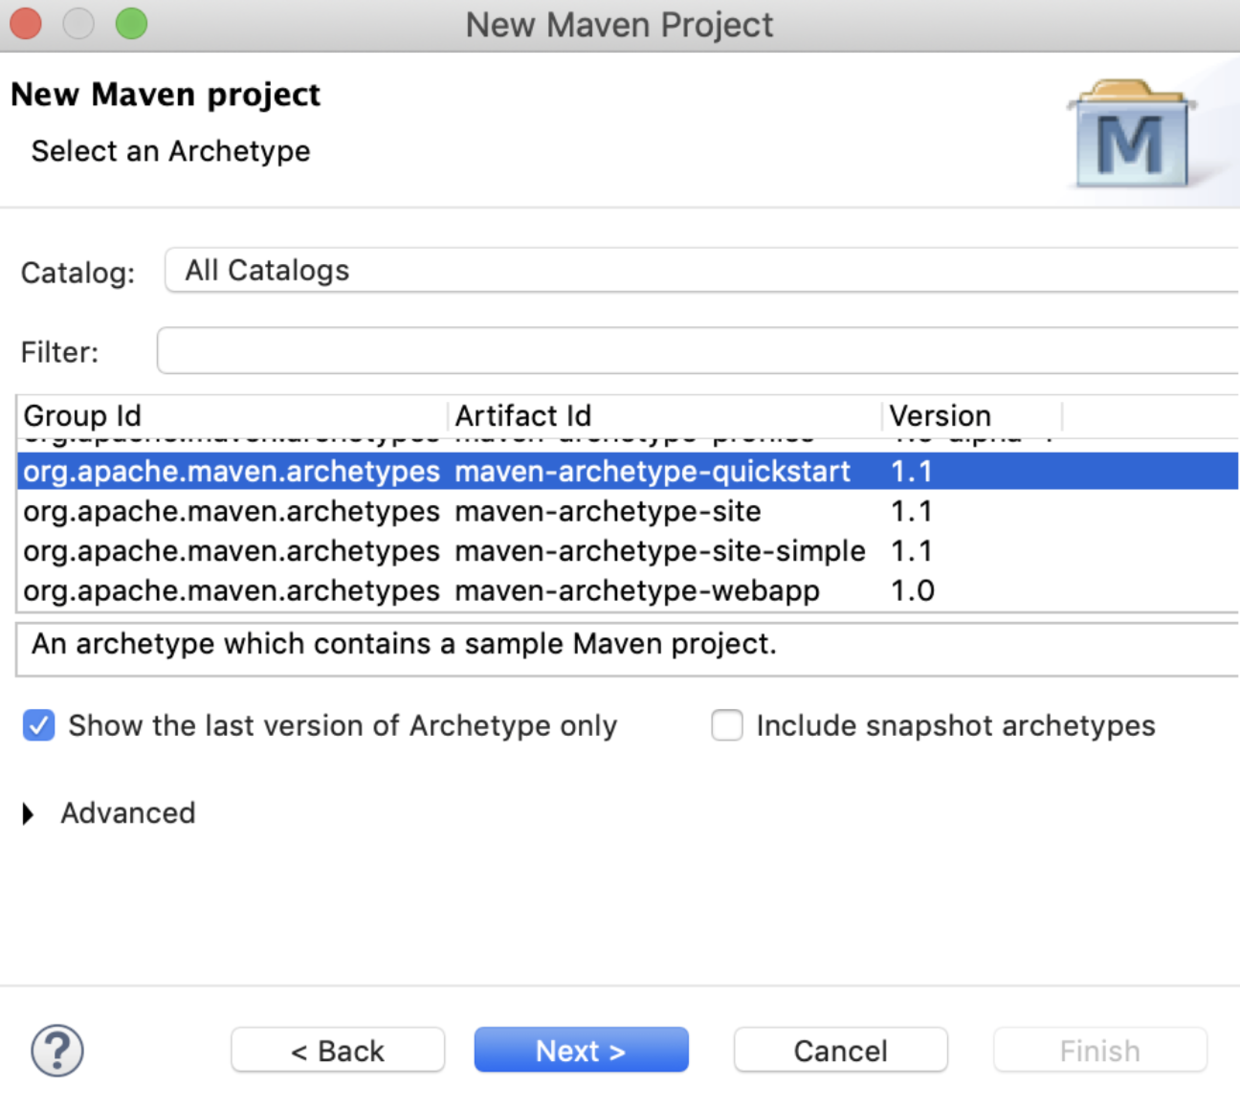
Task: Dismiss the wizard with Cancel
Action: pos(841,1050)
